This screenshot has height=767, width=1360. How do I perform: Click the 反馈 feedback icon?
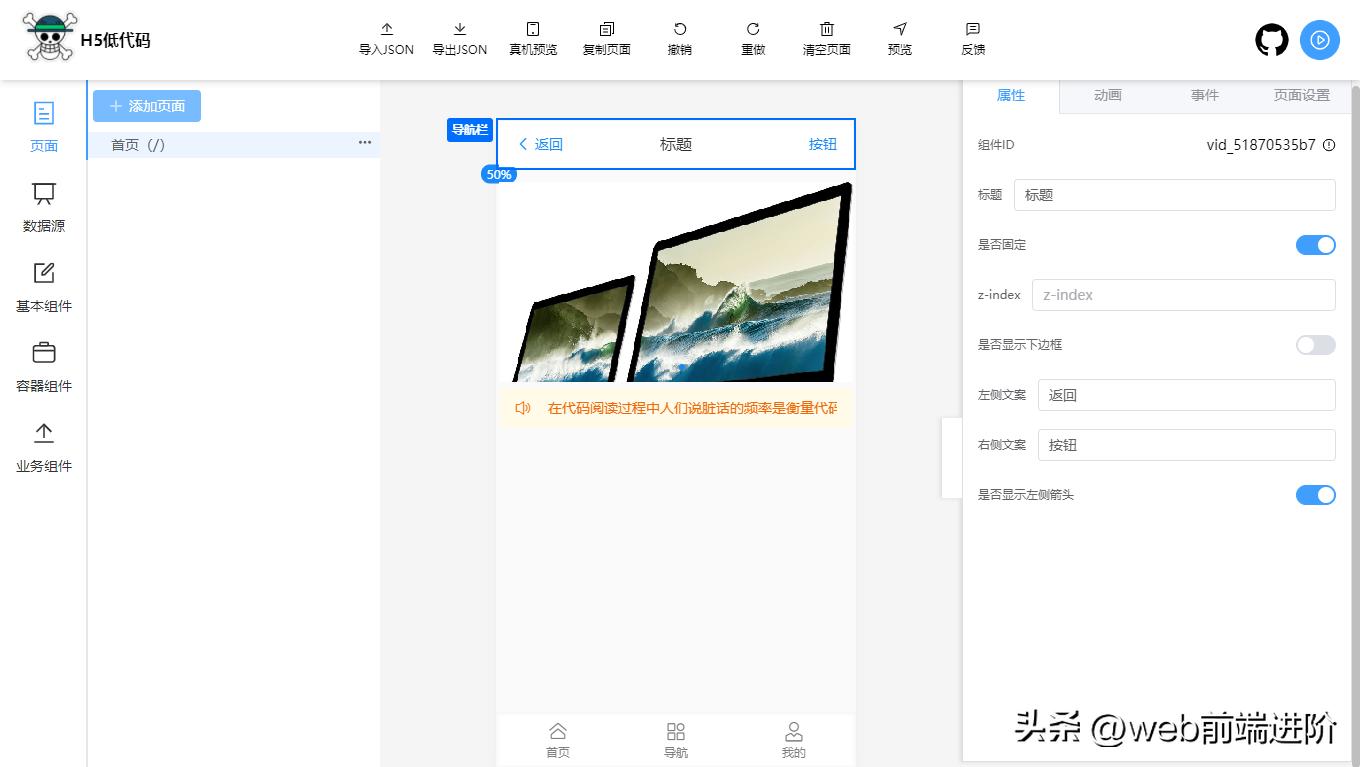[971, 38]
